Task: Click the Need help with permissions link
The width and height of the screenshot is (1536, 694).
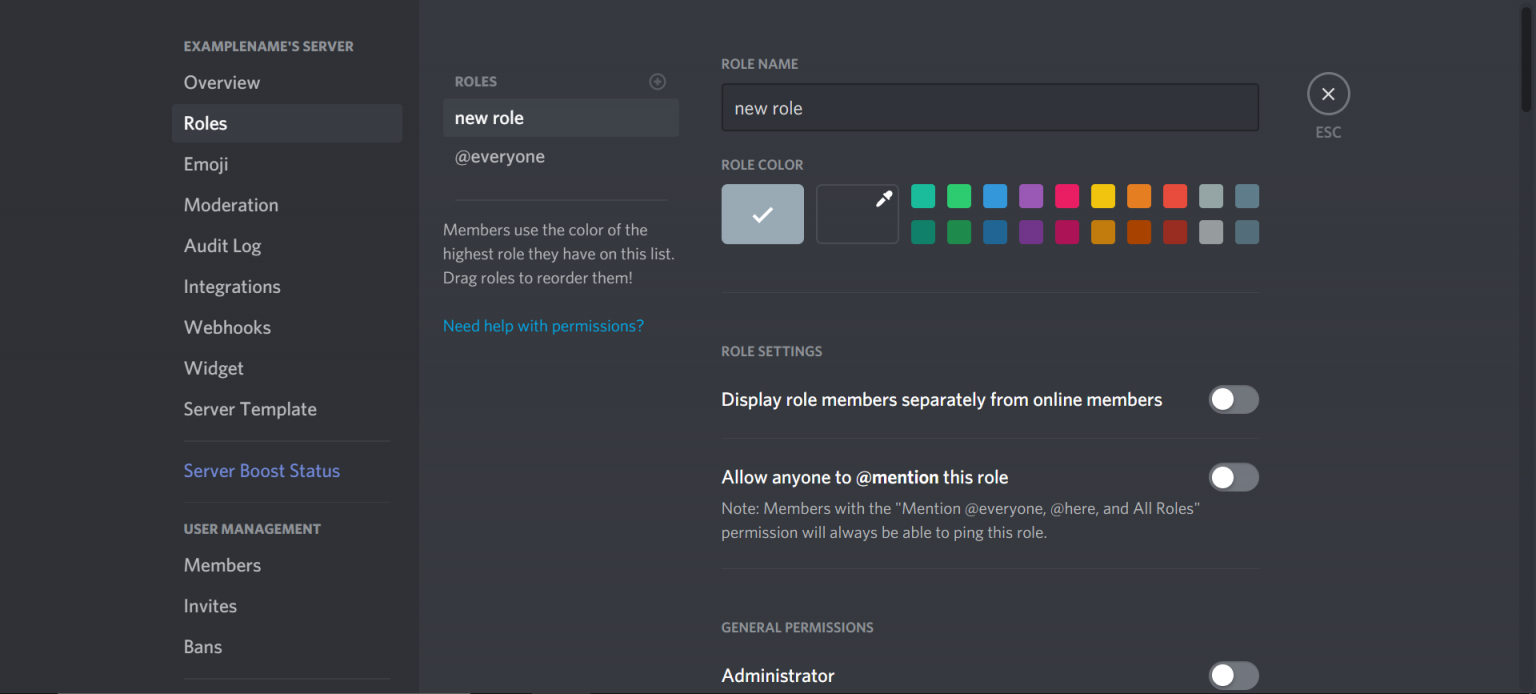Action: pos(543,326)
